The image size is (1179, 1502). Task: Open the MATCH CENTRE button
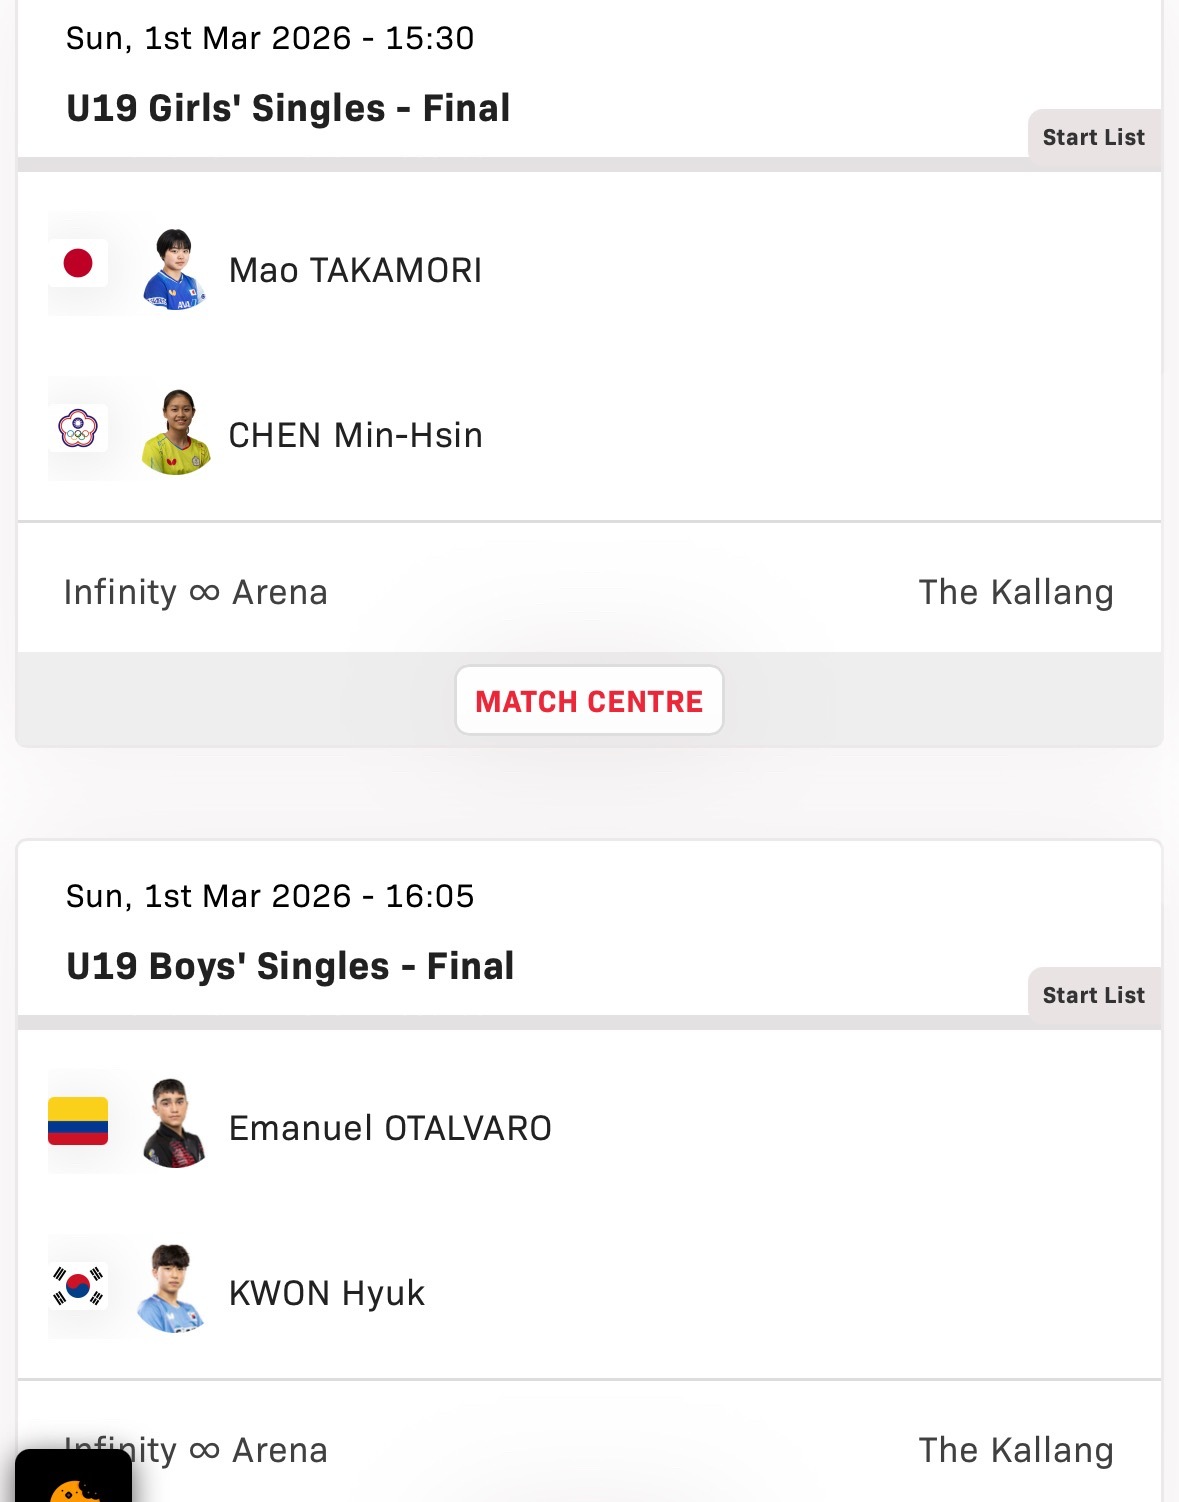(589, 701)
